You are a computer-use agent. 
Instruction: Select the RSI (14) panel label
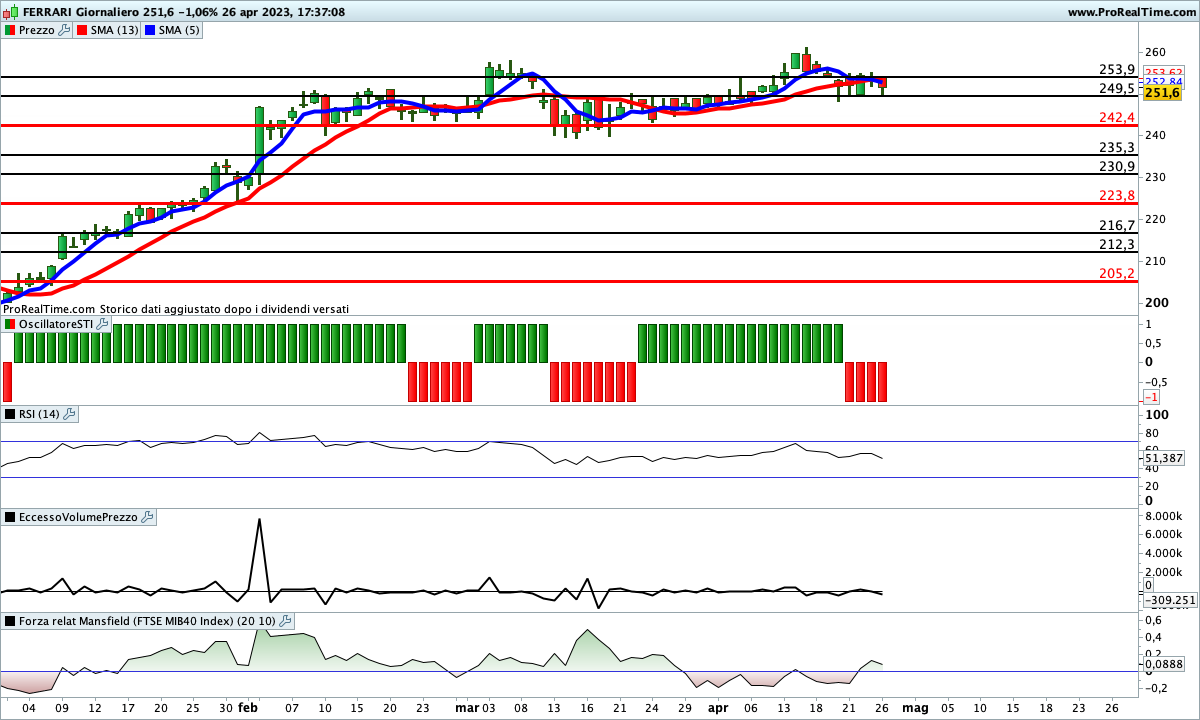pyautogui.click(x=40, y=413)
